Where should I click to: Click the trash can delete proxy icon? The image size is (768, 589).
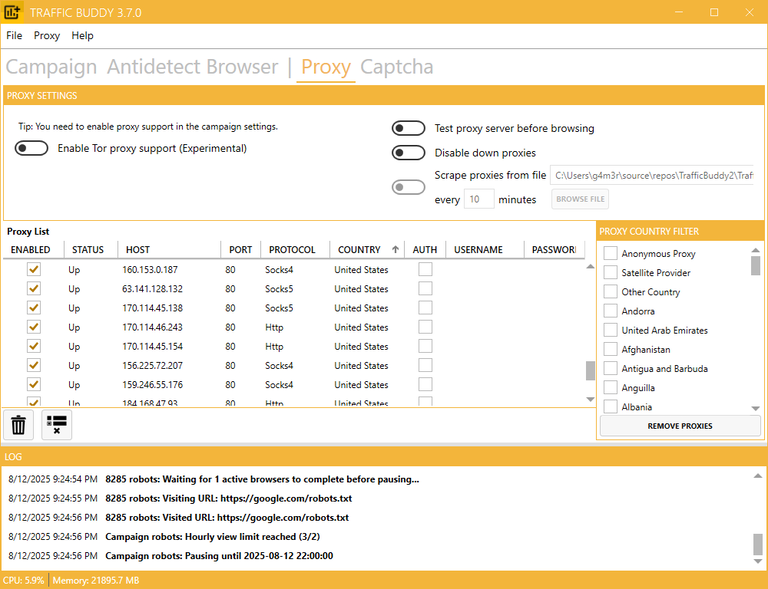pyautogui.click(x=18, y=425)
